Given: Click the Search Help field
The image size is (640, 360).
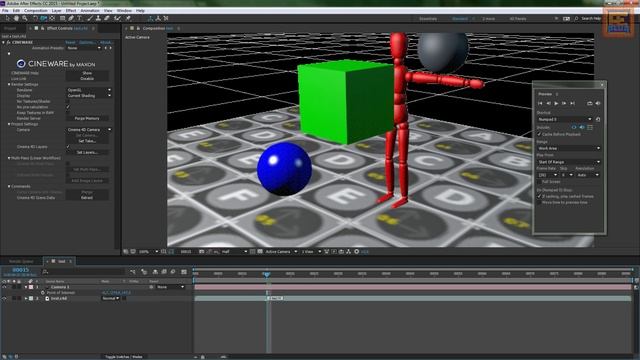Looking at the screenshot, I should coord(591,19).
